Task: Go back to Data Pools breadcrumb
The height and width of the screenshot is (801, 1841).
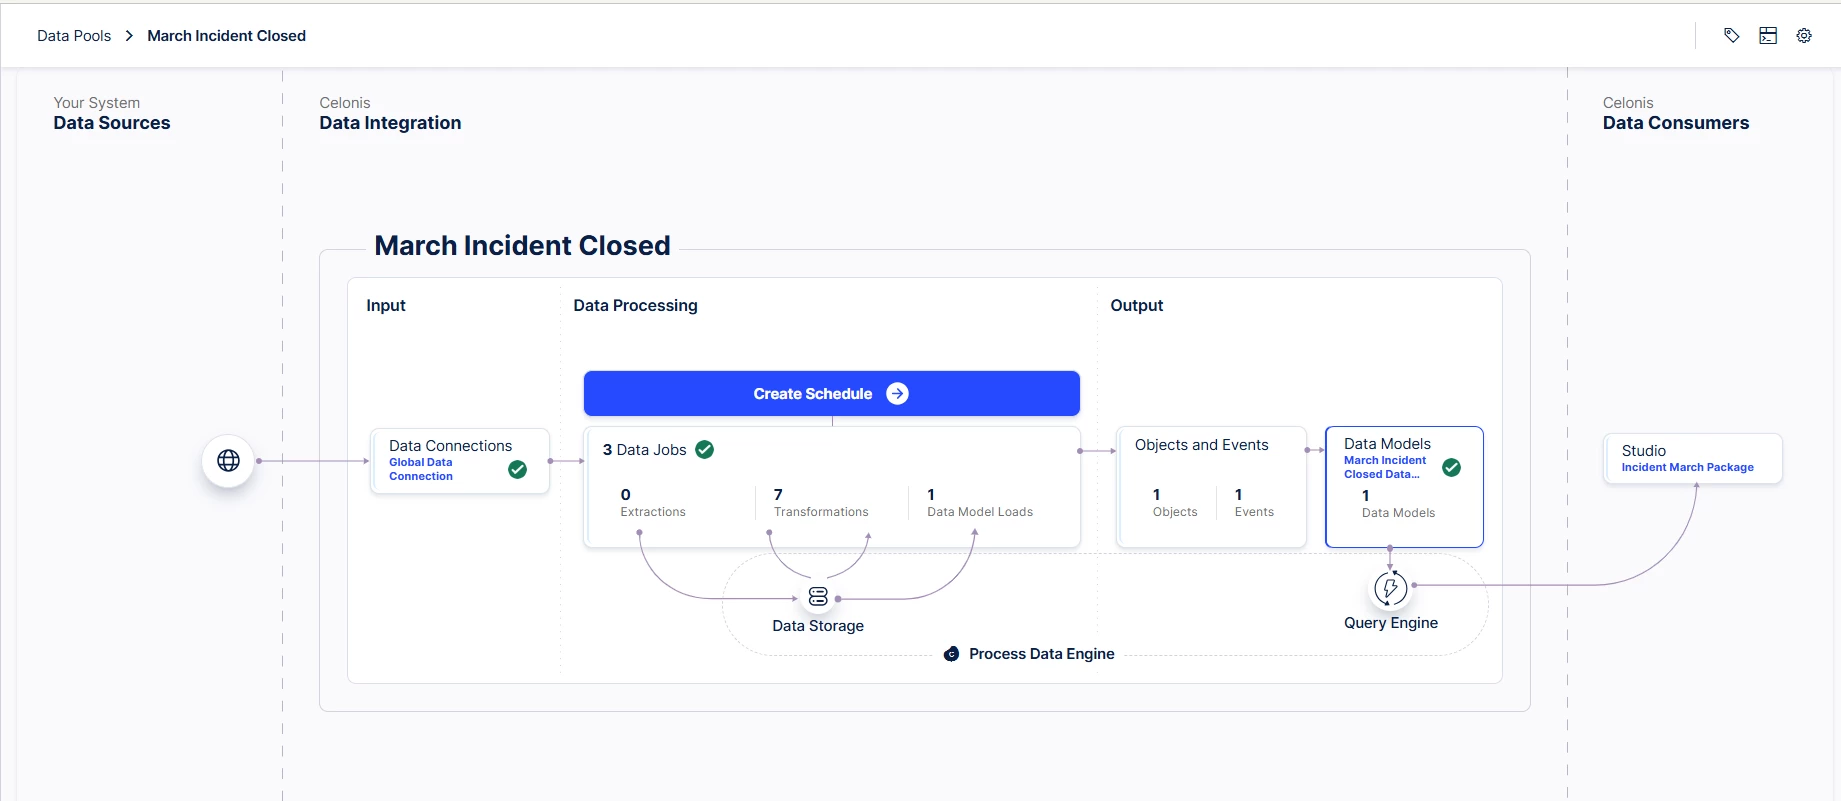Action: 74,36
